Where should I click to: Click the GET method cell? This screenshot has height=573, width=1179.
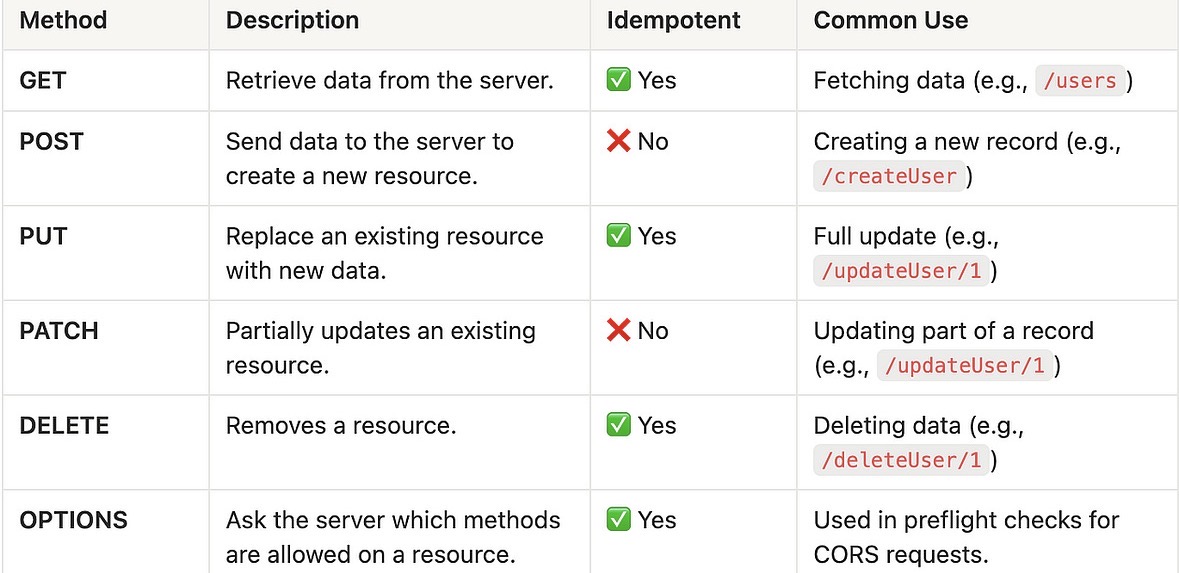point(43,81)
